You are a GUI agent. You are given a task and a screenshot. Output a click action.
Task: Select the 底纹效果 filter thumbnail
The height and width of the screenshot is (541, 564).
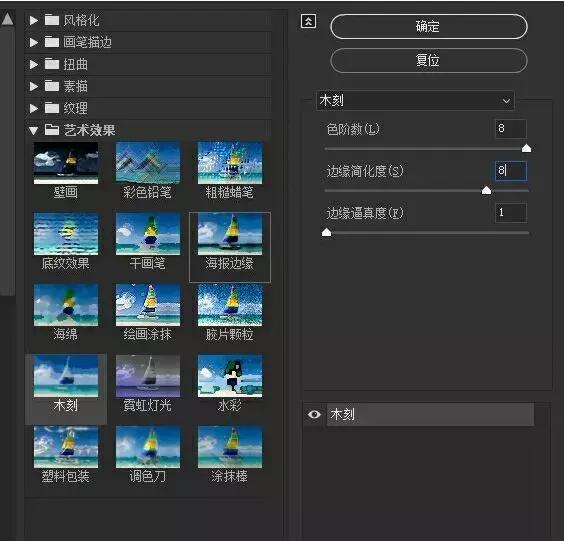66,234
